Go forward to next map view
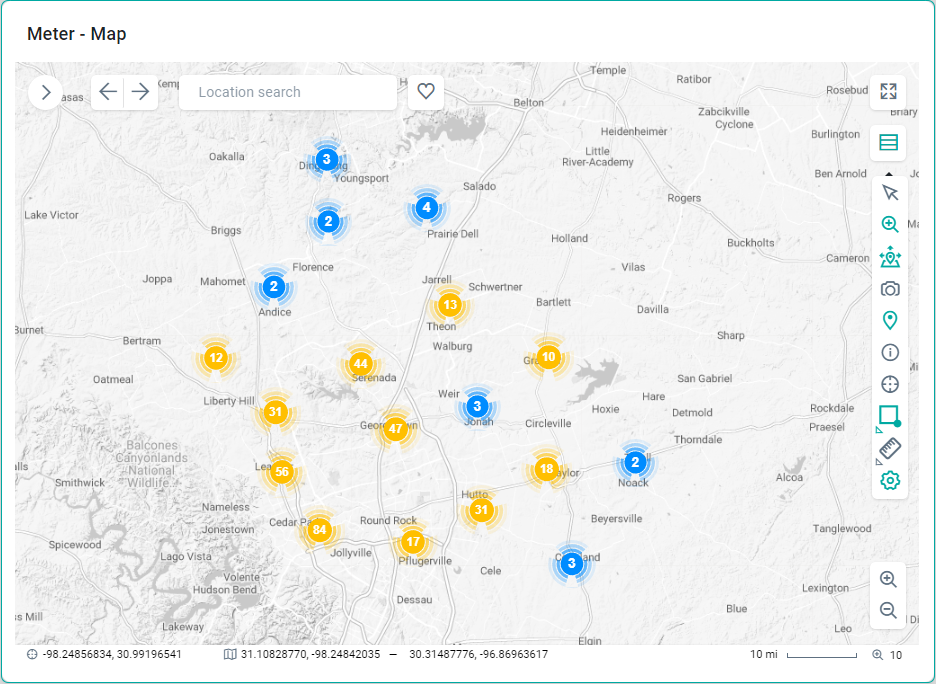The image size is (936, 684). (x=141, y=92)
